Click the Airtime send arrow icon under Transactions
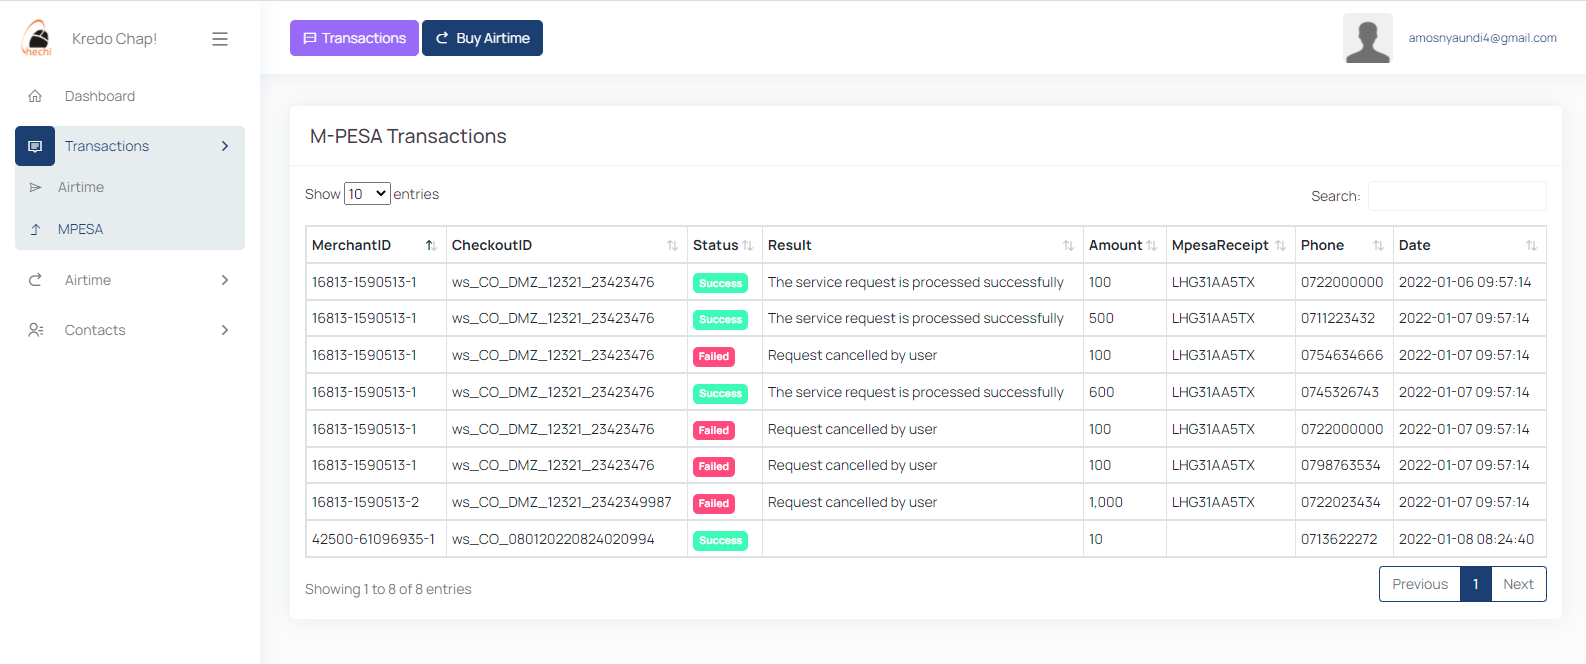1586x664 pixels. click(35, 187)
